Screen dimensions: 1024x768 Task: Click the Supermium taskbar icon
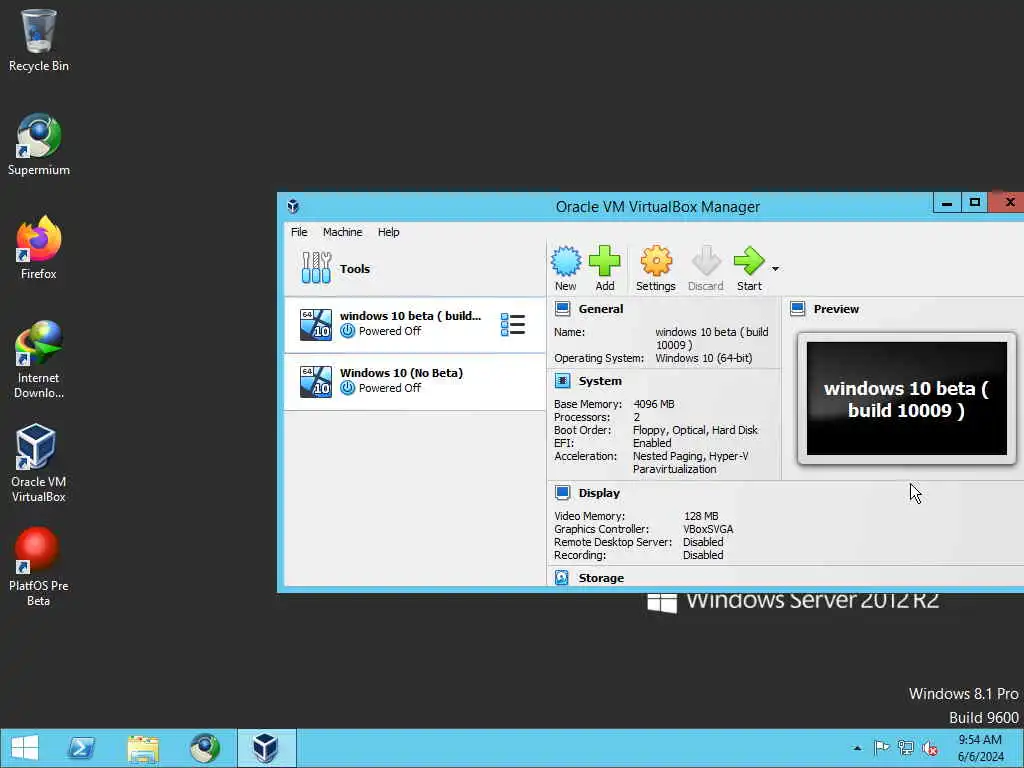(204, 748)
